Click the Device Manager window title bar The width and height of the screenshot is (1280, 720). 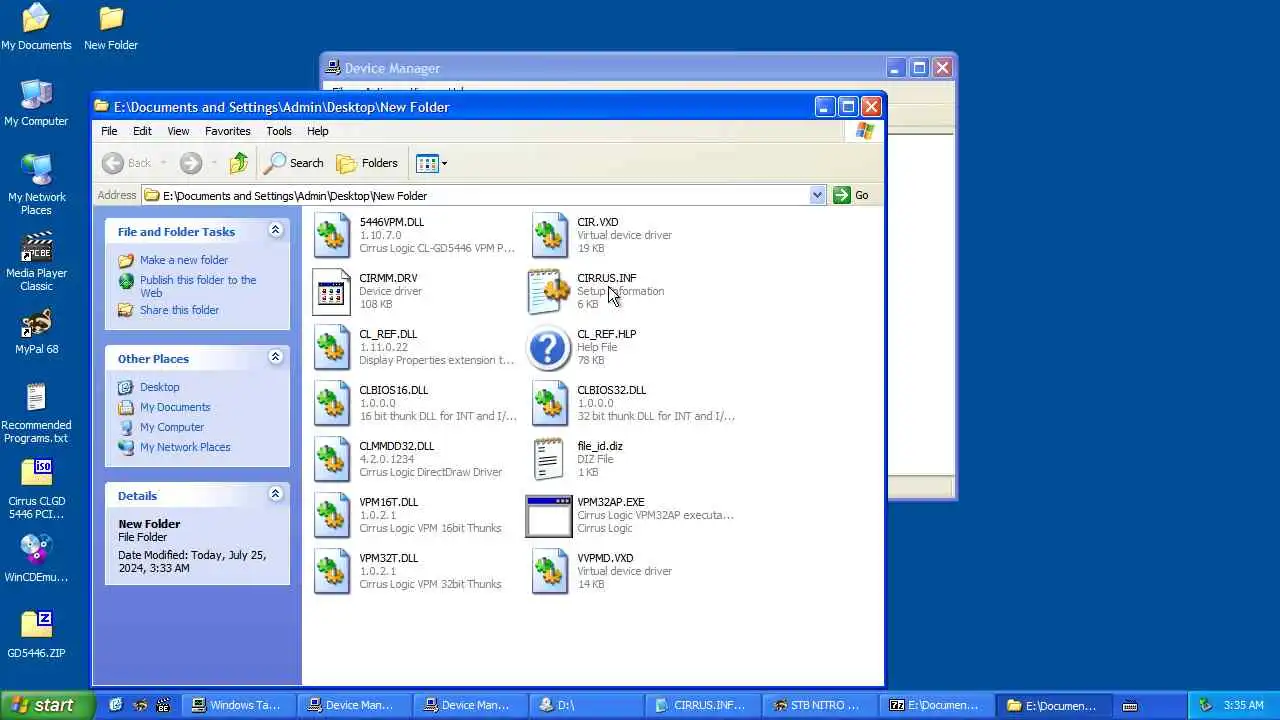coord(604,68)
